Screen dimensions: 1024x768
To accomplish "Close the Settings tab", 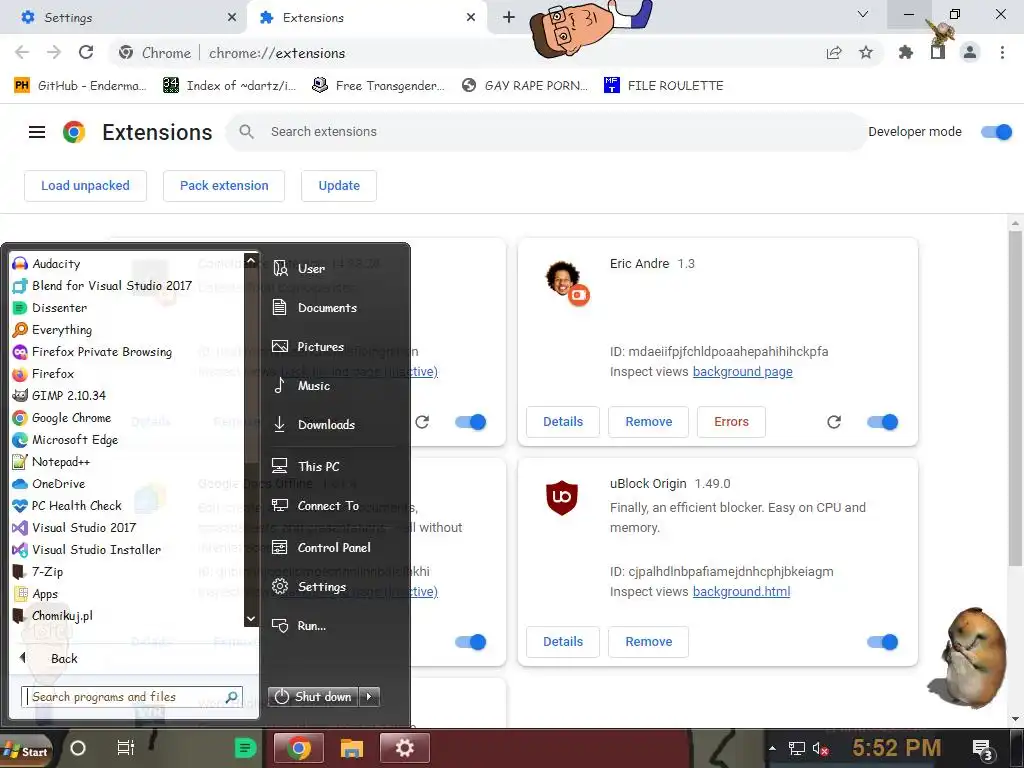I will click(x=232, y=18).
